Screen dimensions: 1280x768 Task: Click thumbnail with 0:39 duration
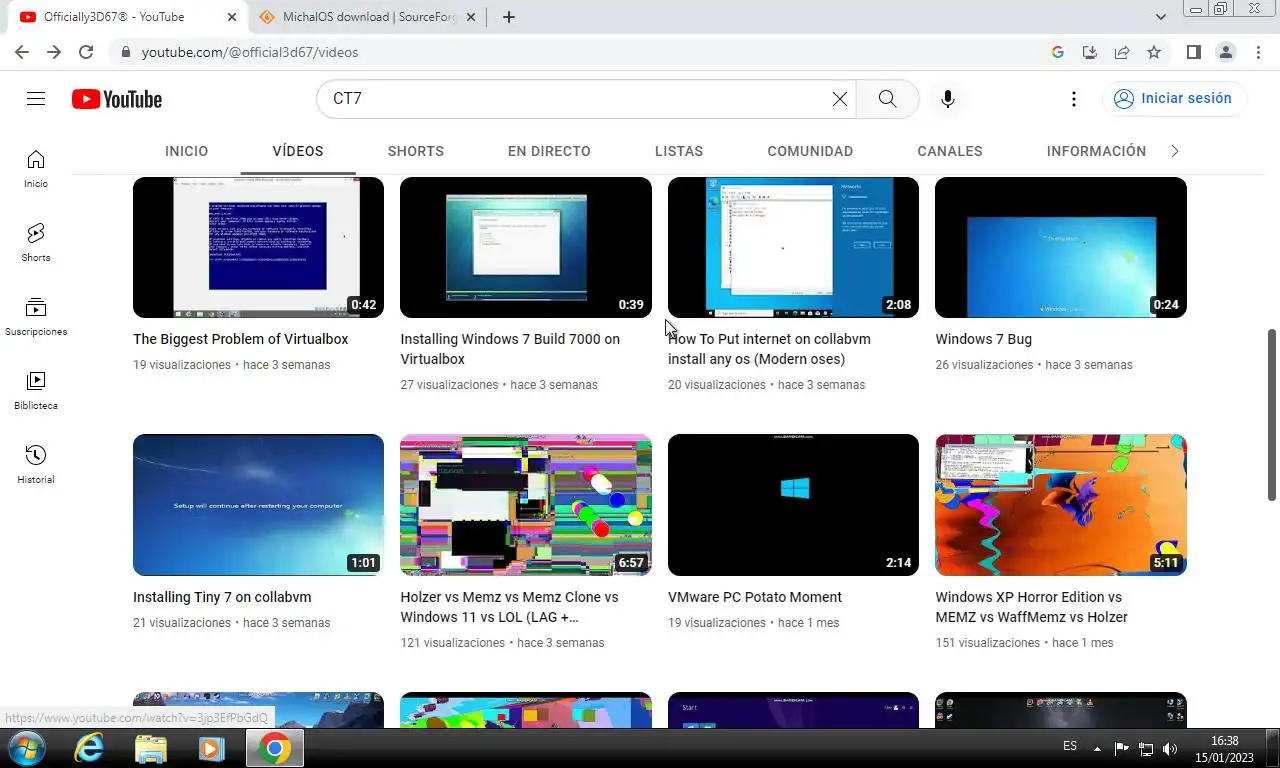click(x=526, y=248)
